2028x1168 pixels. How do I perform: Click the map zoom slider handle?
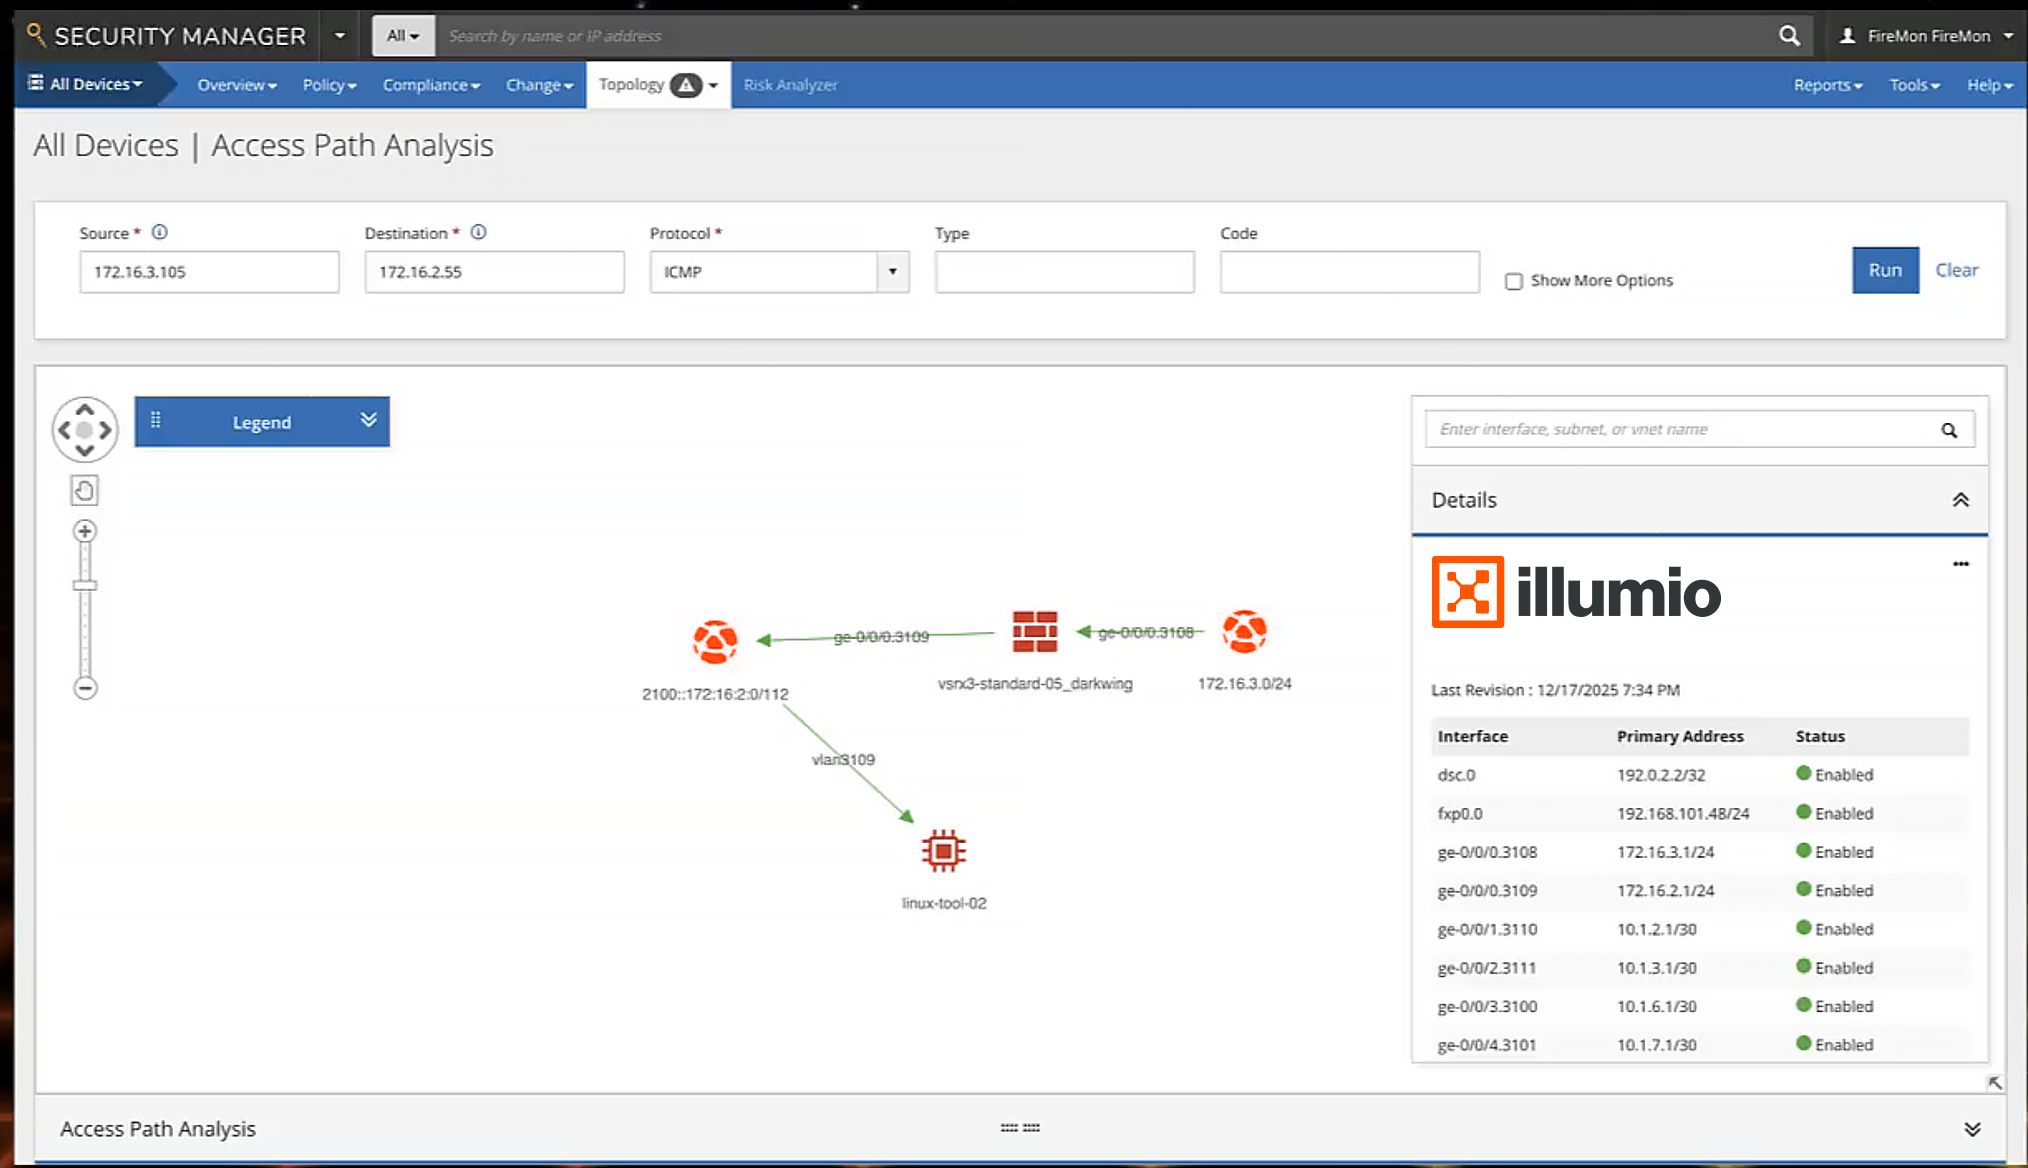click(x=85, y=585)
